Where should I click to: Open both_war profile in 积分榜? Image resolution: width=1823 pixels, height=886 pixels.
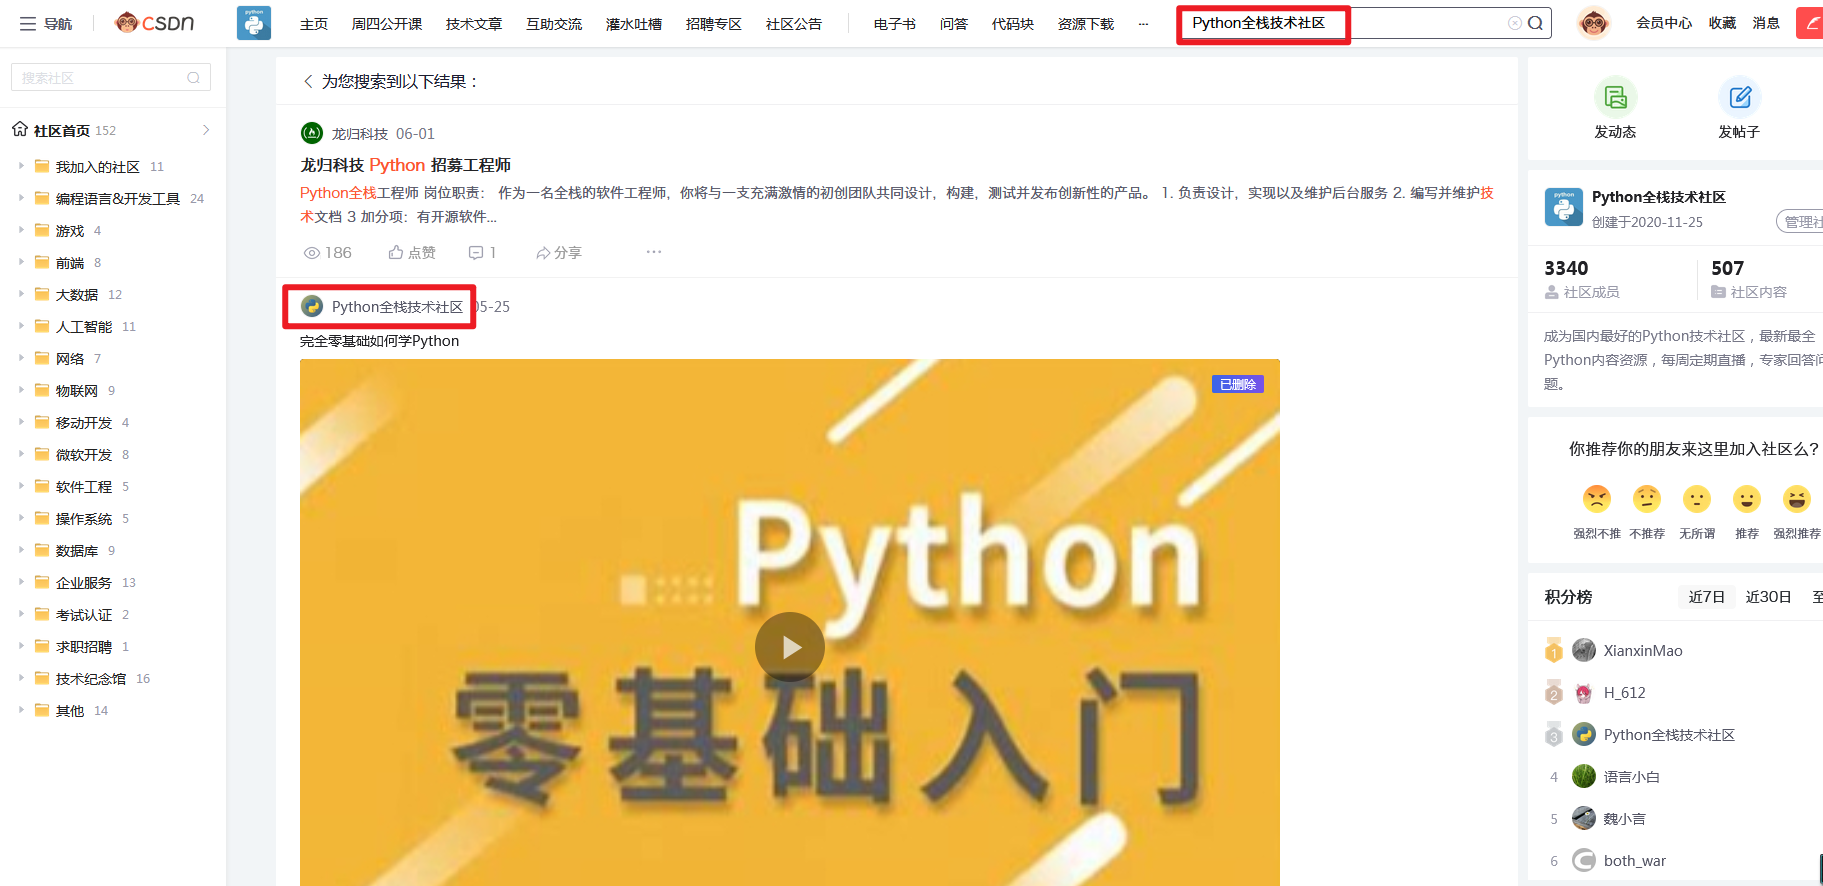(1635, 860)
